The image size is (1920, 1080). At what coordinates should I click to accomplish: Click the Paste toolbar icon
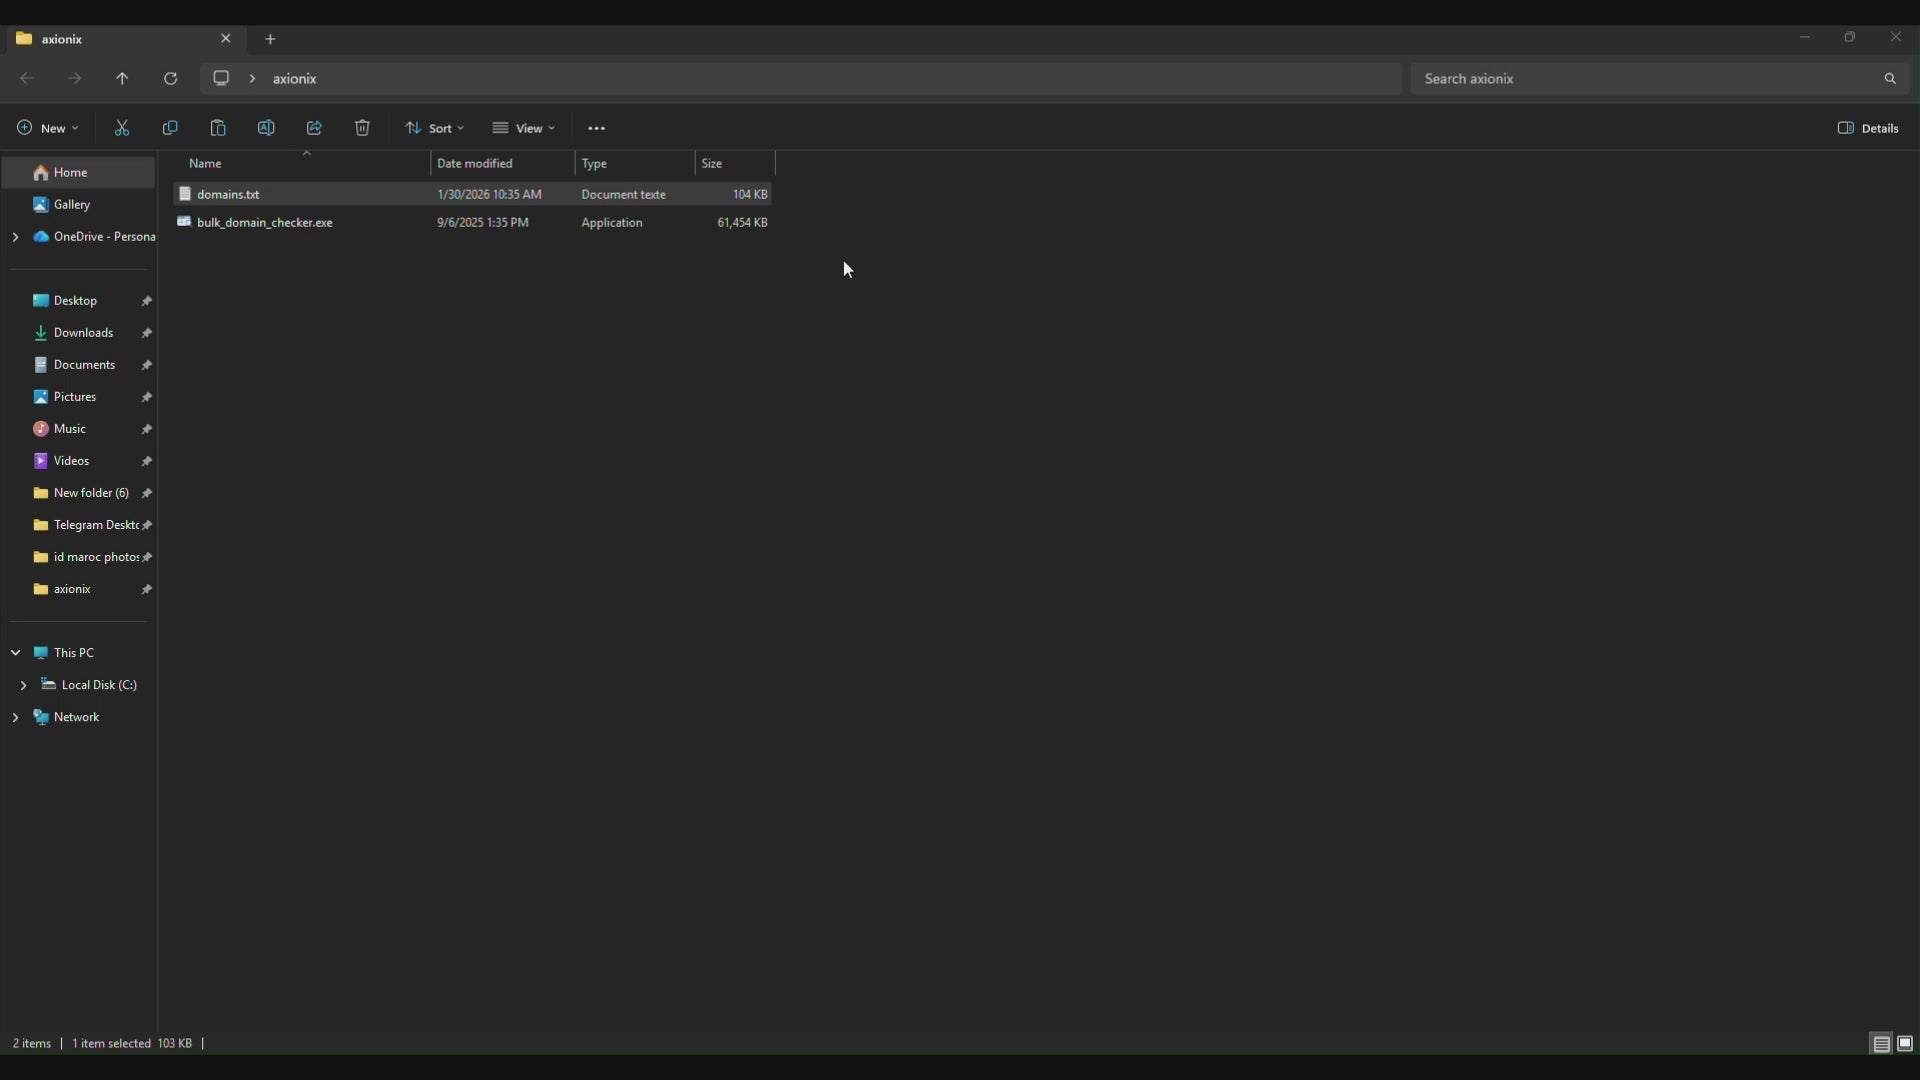[217, 128]
